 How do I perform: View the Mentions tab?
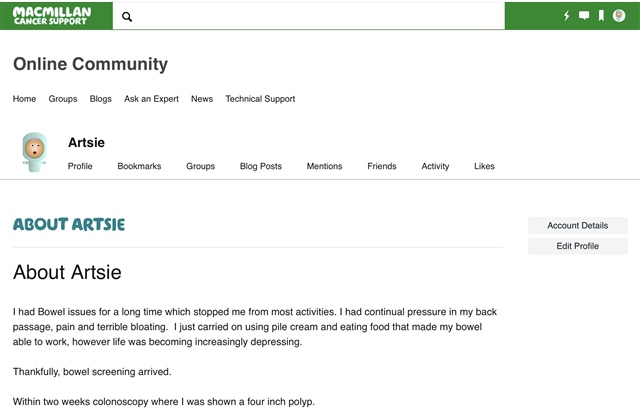click(324, 166)
